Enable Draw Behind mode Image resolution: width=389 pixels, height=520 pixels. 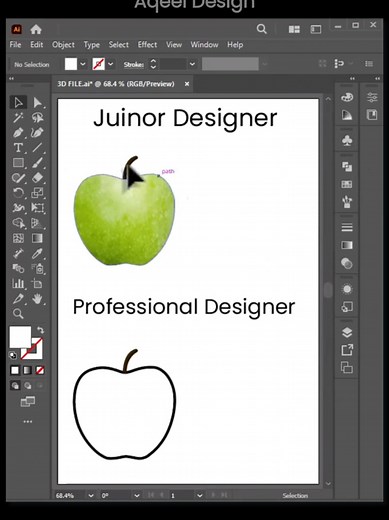click(x=28, y=386)
